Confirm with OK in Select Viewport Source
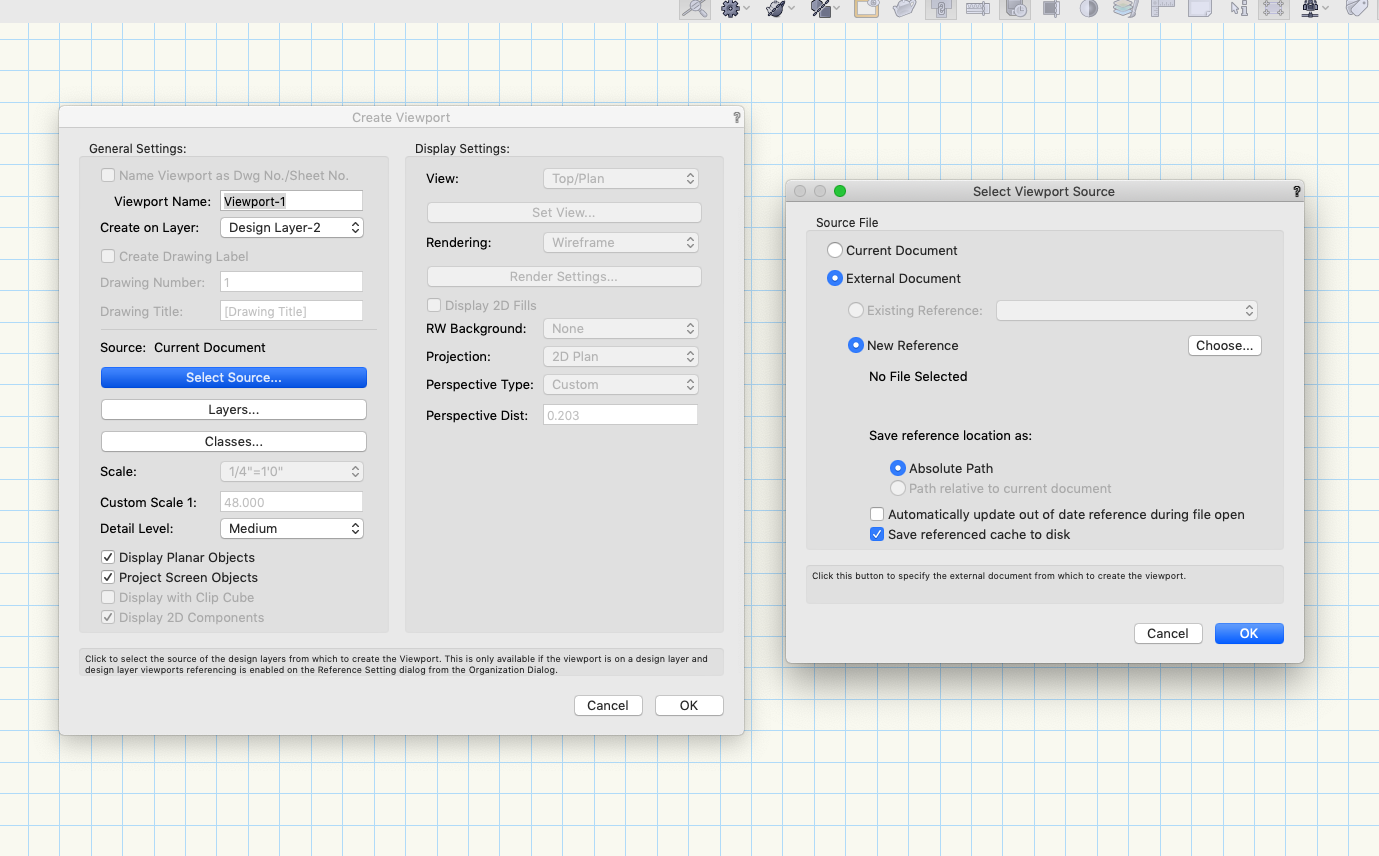The image size is (1379, 856). click(1248, 634)
